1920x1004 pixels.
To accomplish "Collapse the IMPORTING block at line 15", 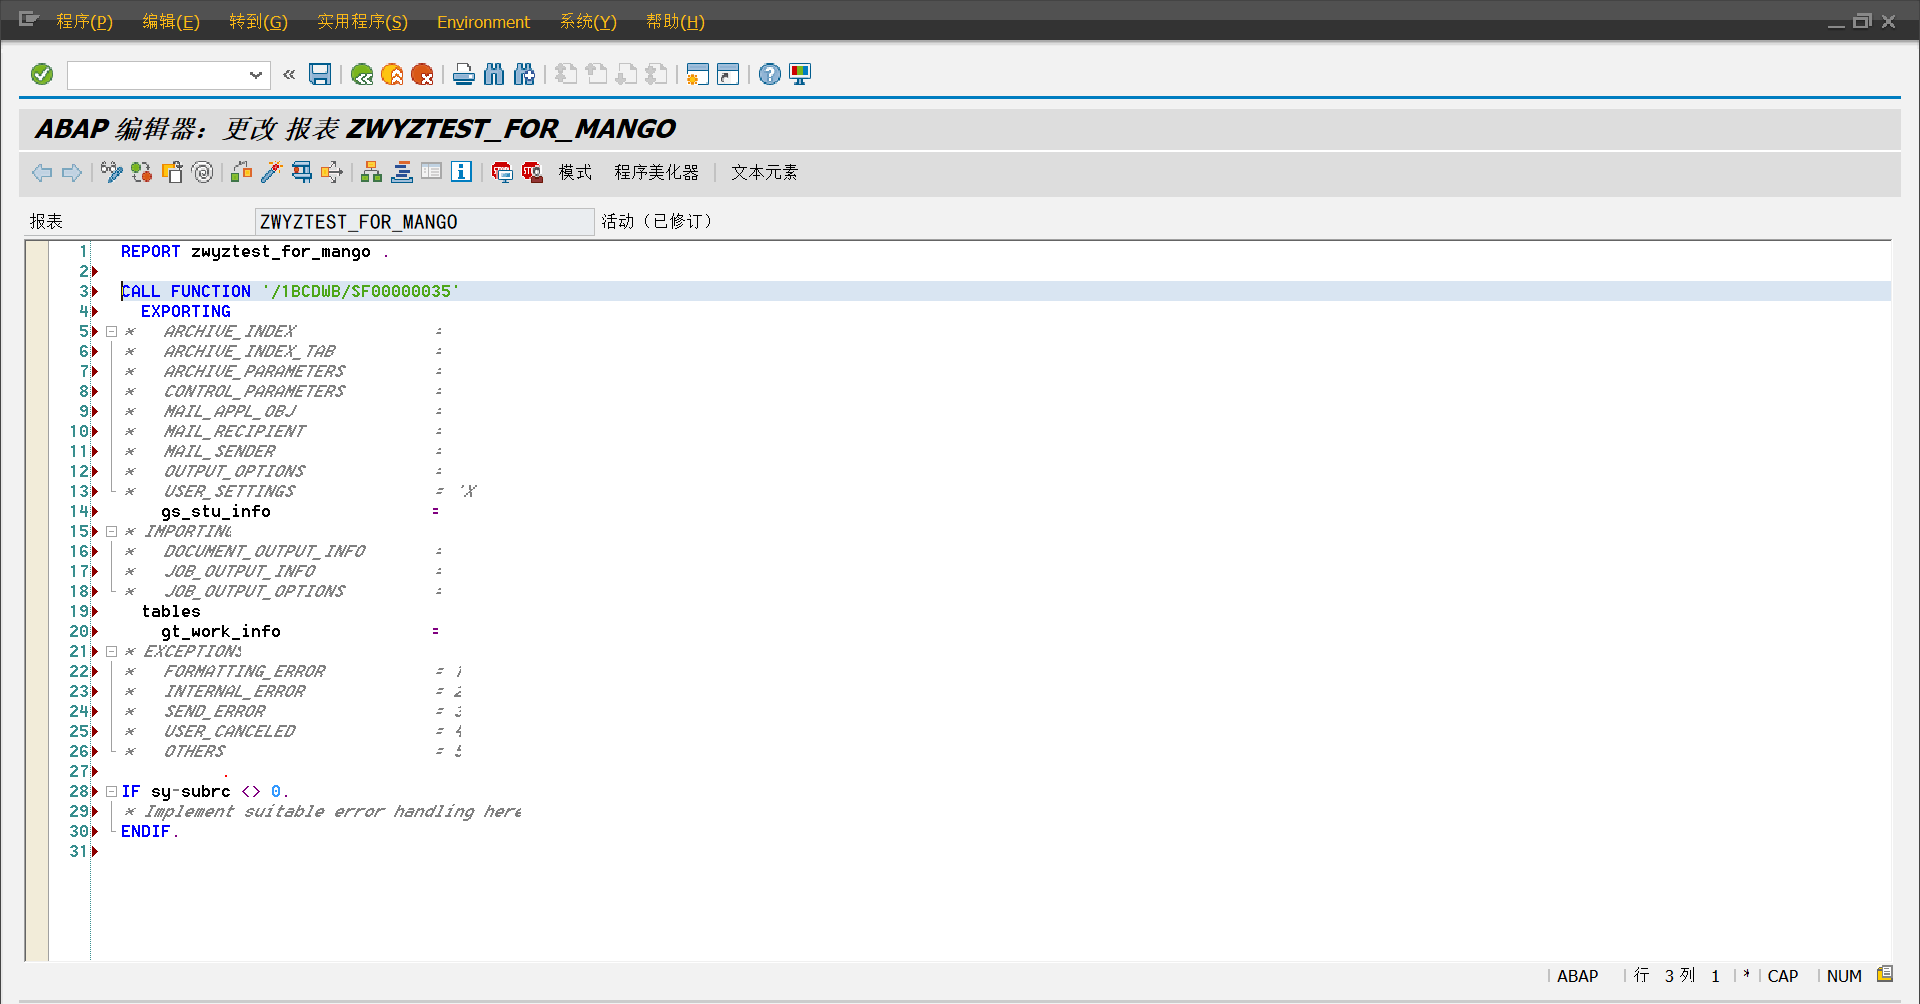I will point(112,531).
